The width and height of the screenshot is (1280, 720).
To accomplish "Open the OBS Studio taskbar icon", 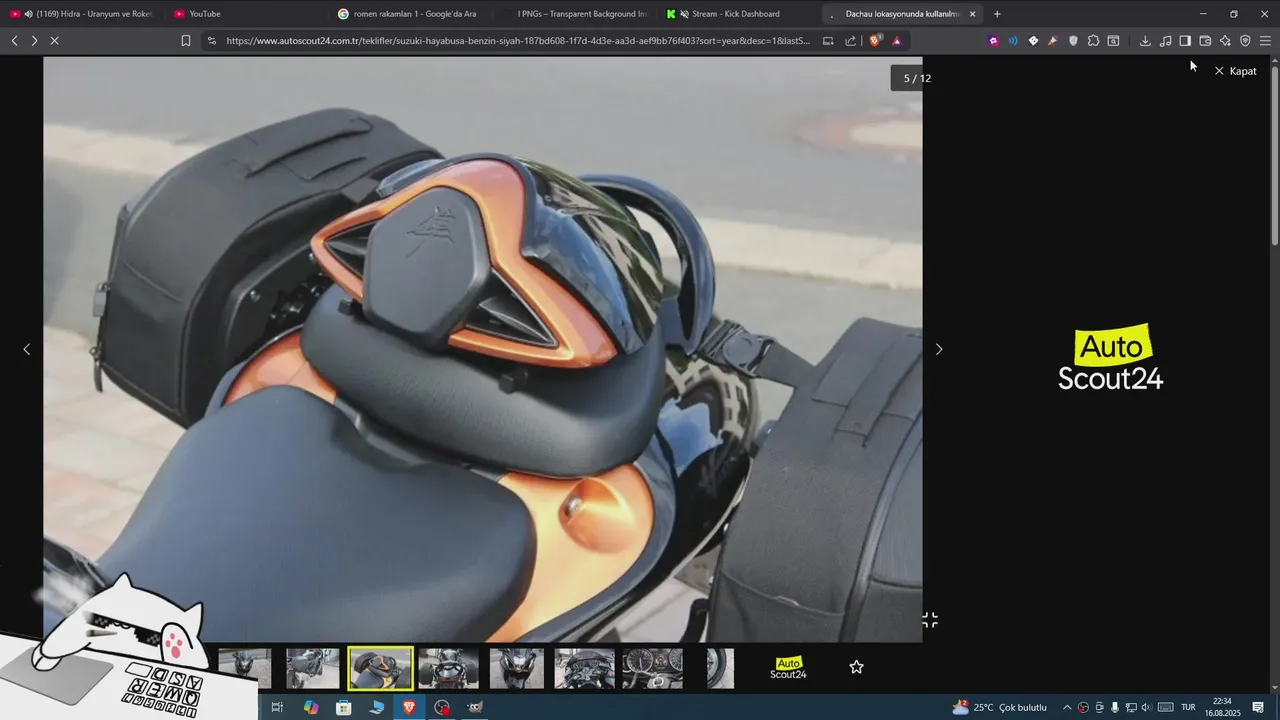I will pos(442,707).
